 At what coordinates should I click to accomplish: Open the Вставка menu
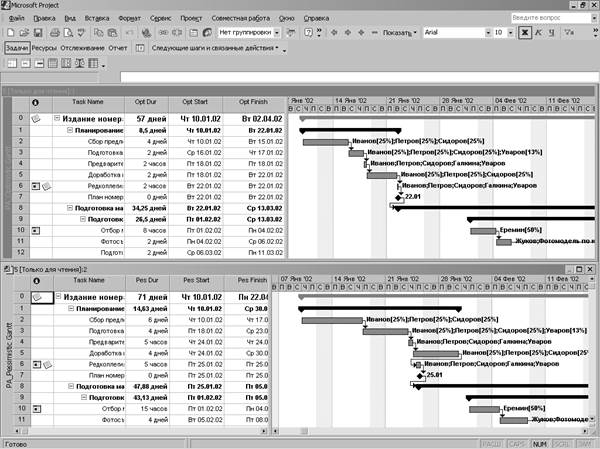(97, 18)
